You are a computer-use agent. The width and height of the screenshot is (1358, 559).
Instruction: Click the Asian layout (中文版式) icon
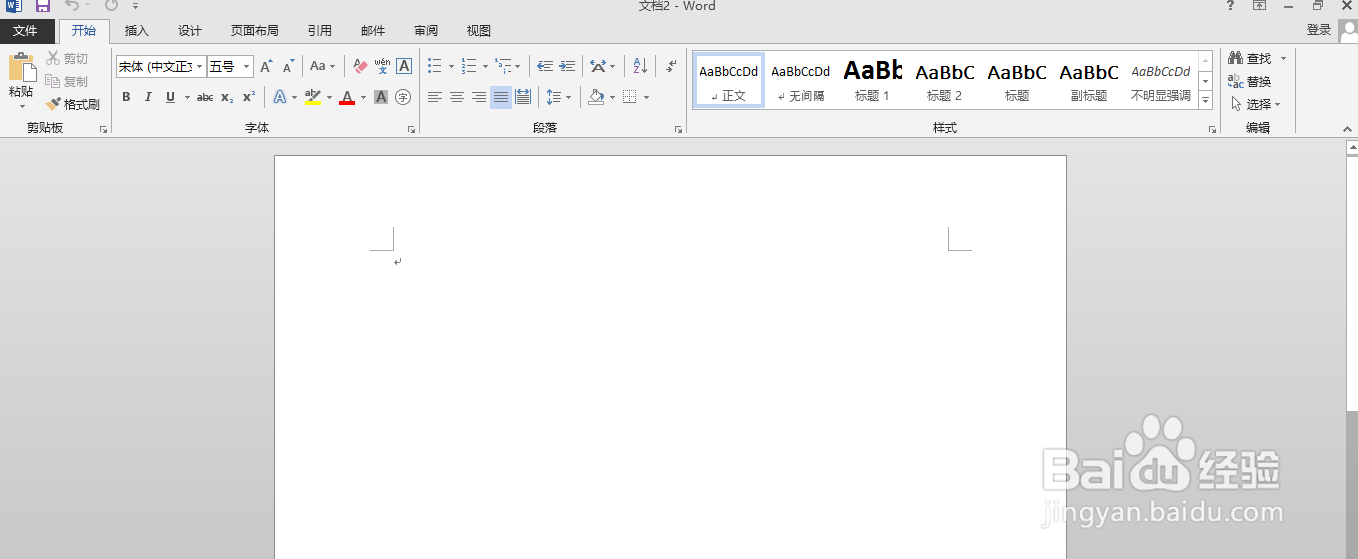[597, 67]
